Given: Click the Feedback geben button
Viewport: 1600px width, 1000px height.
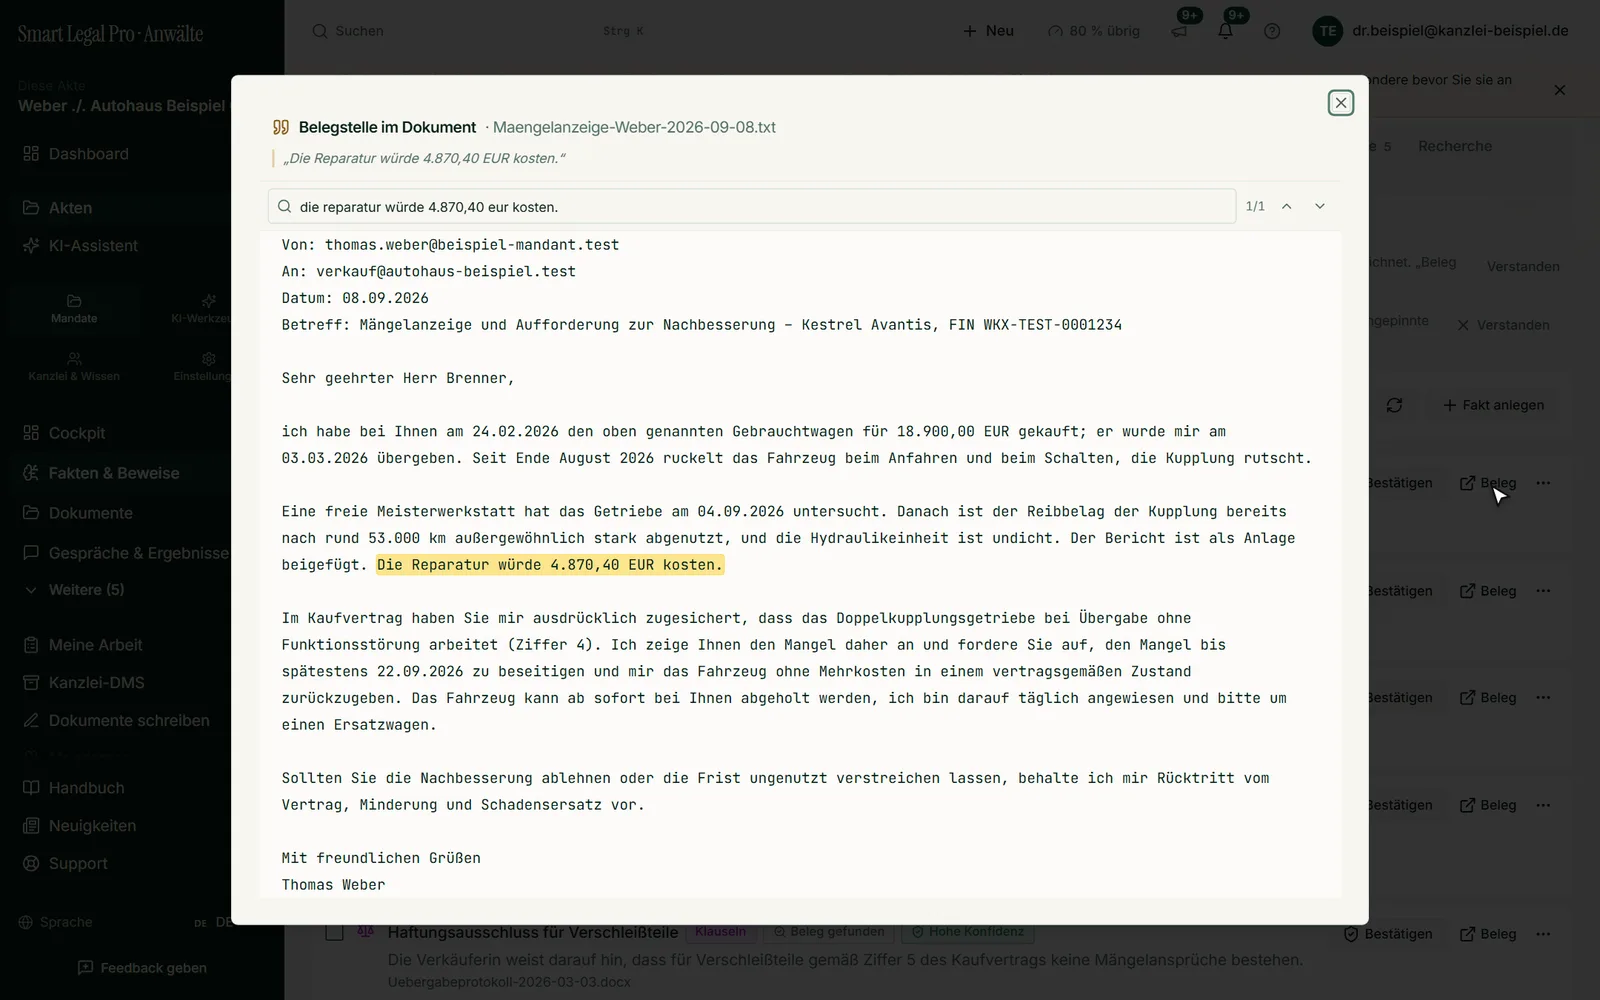Looking at the screenshot, I should pos(142,968).
